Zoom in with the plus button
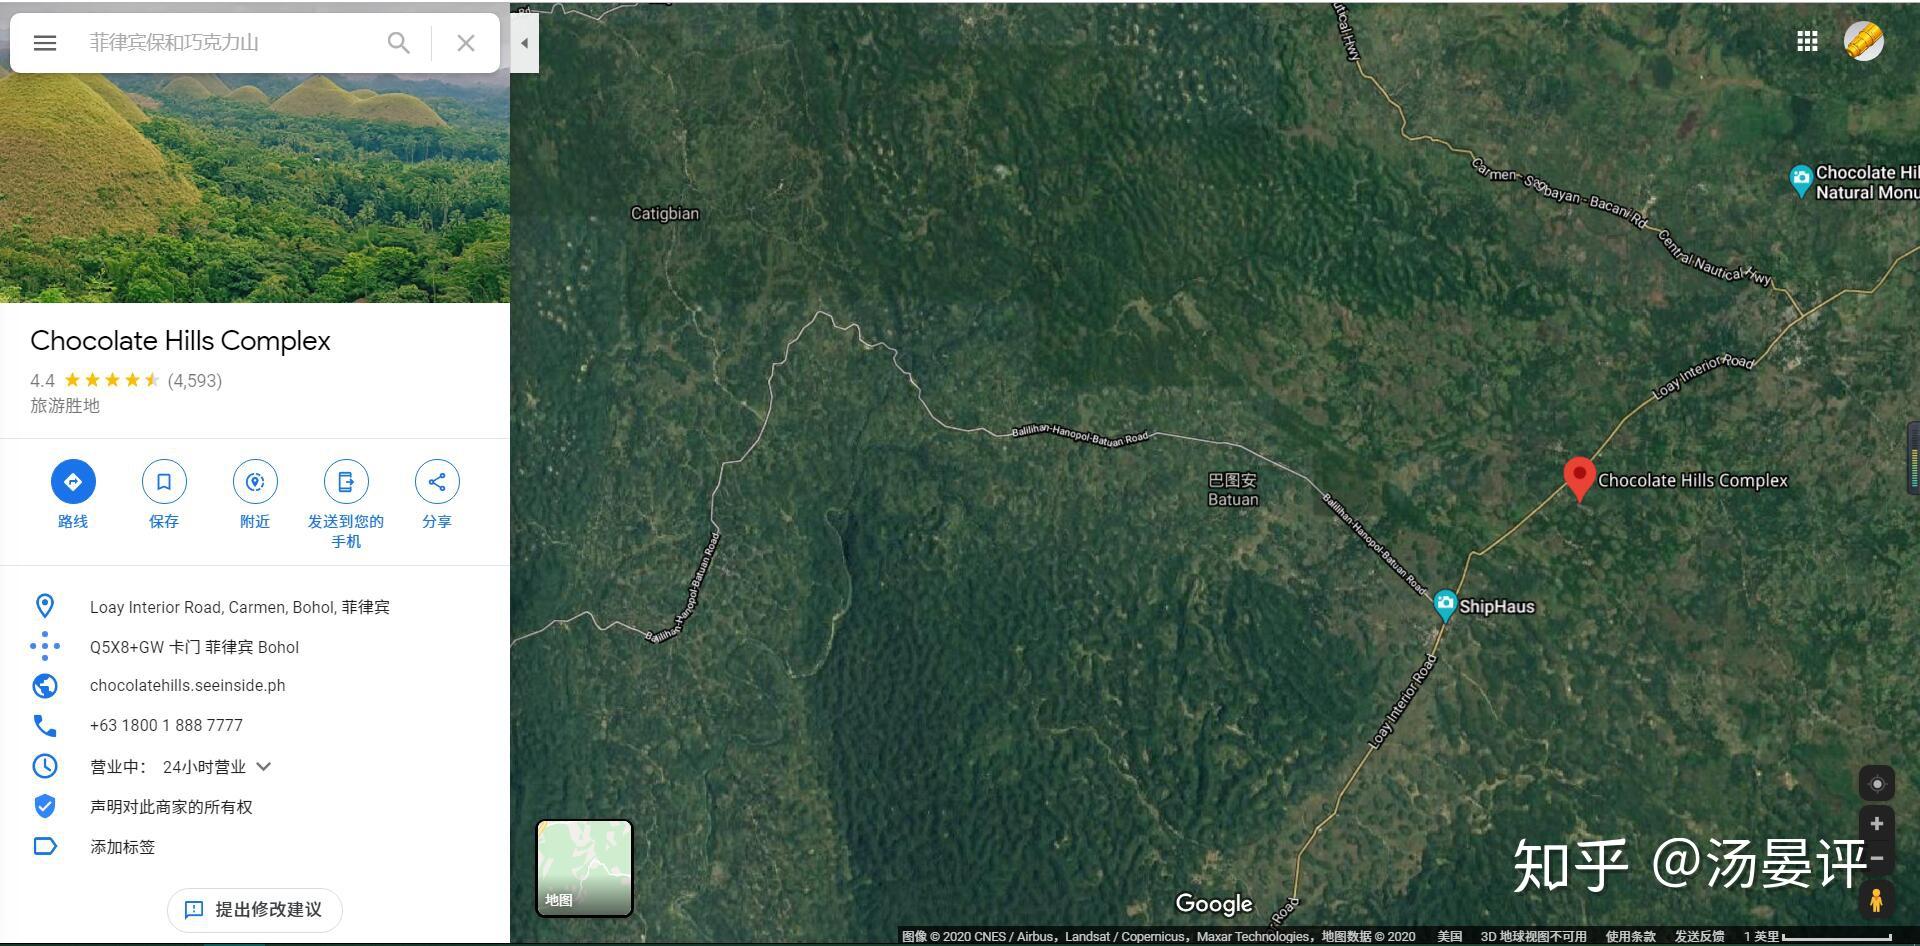This screenshot has width=1920, height=946. (1877, 824)
